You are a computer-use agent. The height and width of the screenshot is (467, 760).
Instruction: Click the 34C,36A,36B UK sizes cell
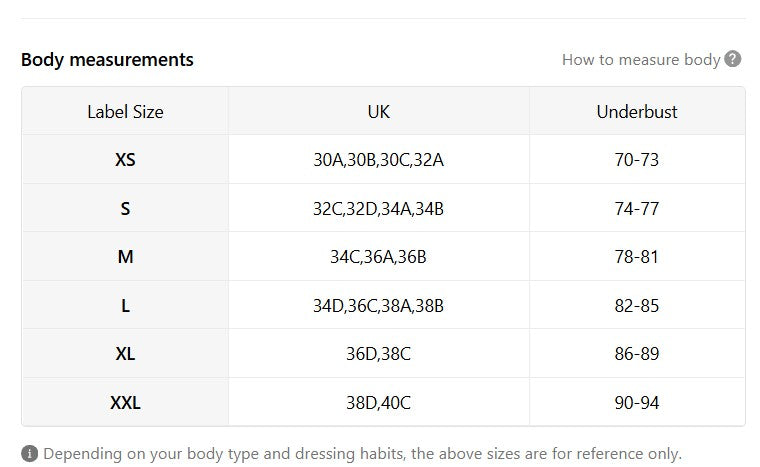[x=379, y=257]
